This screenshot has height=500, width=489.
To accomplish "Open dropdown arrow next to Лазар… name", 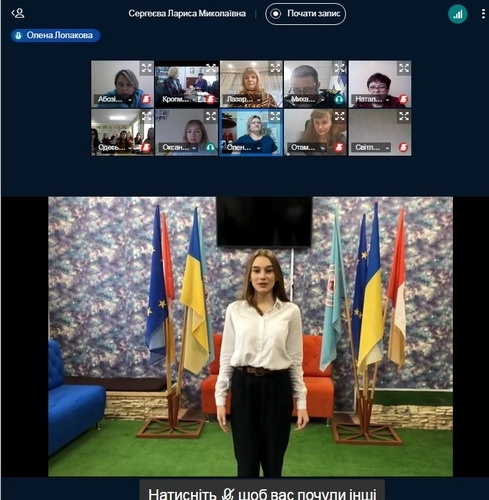I will pyautogui.click(x=258, y=100).
